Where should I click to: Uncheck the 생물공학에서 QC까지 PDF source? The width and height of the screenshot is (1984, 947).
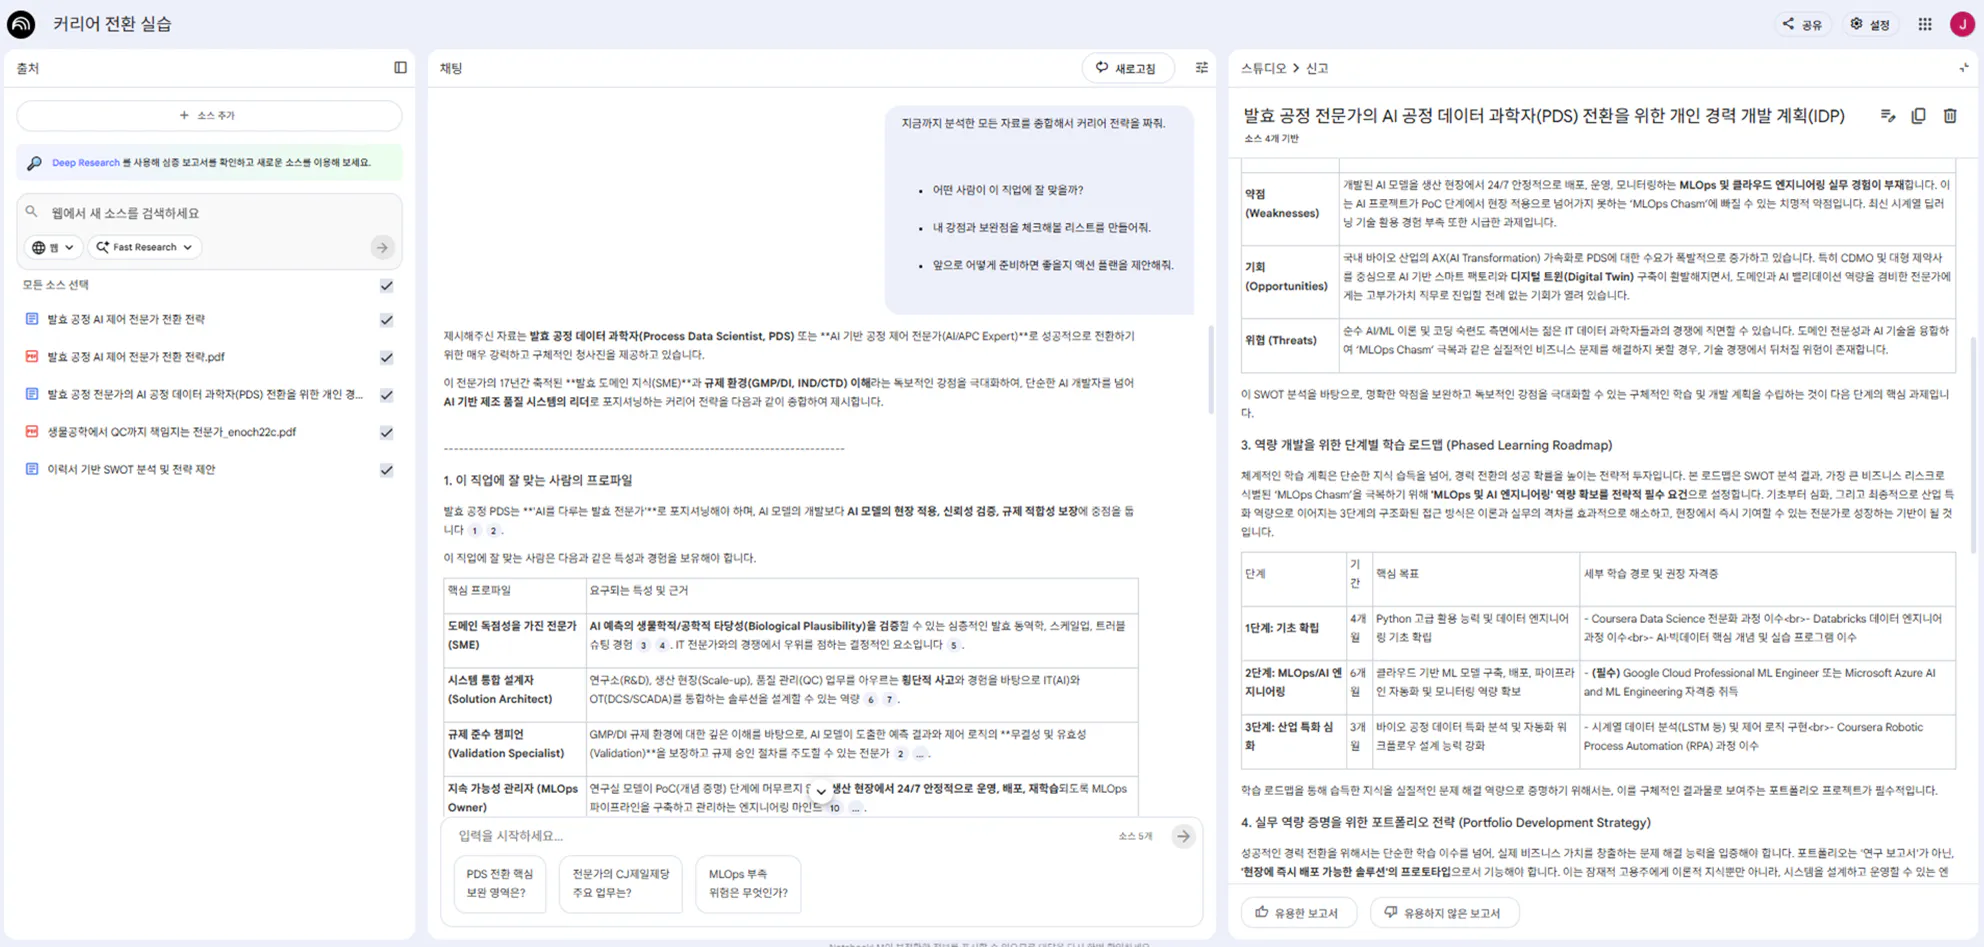(386, 432)
